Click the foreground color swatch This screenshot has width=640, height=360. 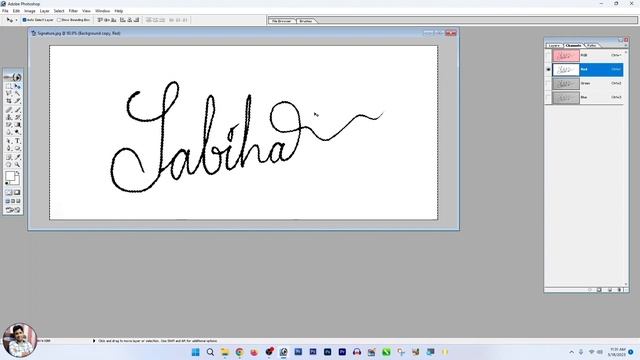[10, 176]
